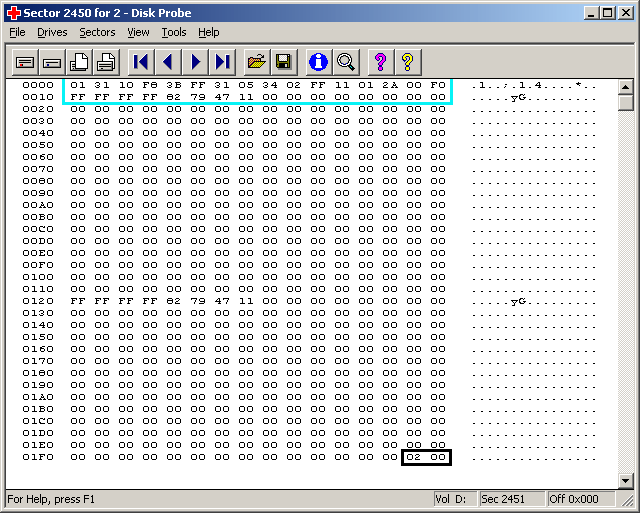Select byte 79 in row 0010
640x513 pixels.
click(198, 97)
